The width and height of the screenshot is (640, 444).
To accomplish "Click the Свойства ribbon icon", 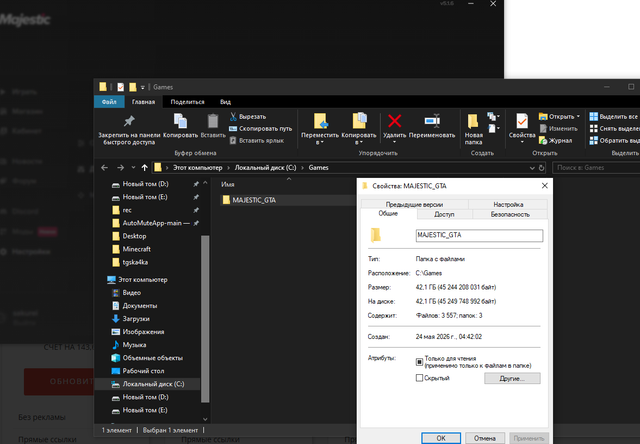I will pos(522,122).
